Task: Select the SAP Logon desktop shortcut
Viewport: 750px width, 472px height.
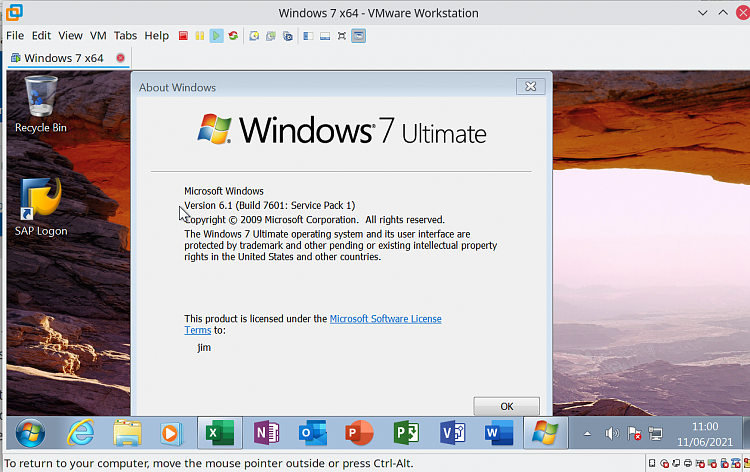Action: tap(41, 208)
